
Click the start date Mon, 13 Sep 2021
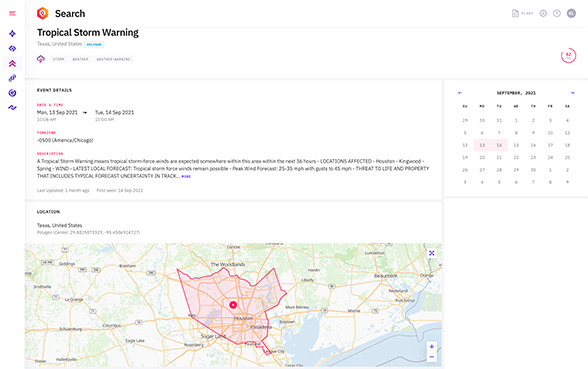point(57,112)
